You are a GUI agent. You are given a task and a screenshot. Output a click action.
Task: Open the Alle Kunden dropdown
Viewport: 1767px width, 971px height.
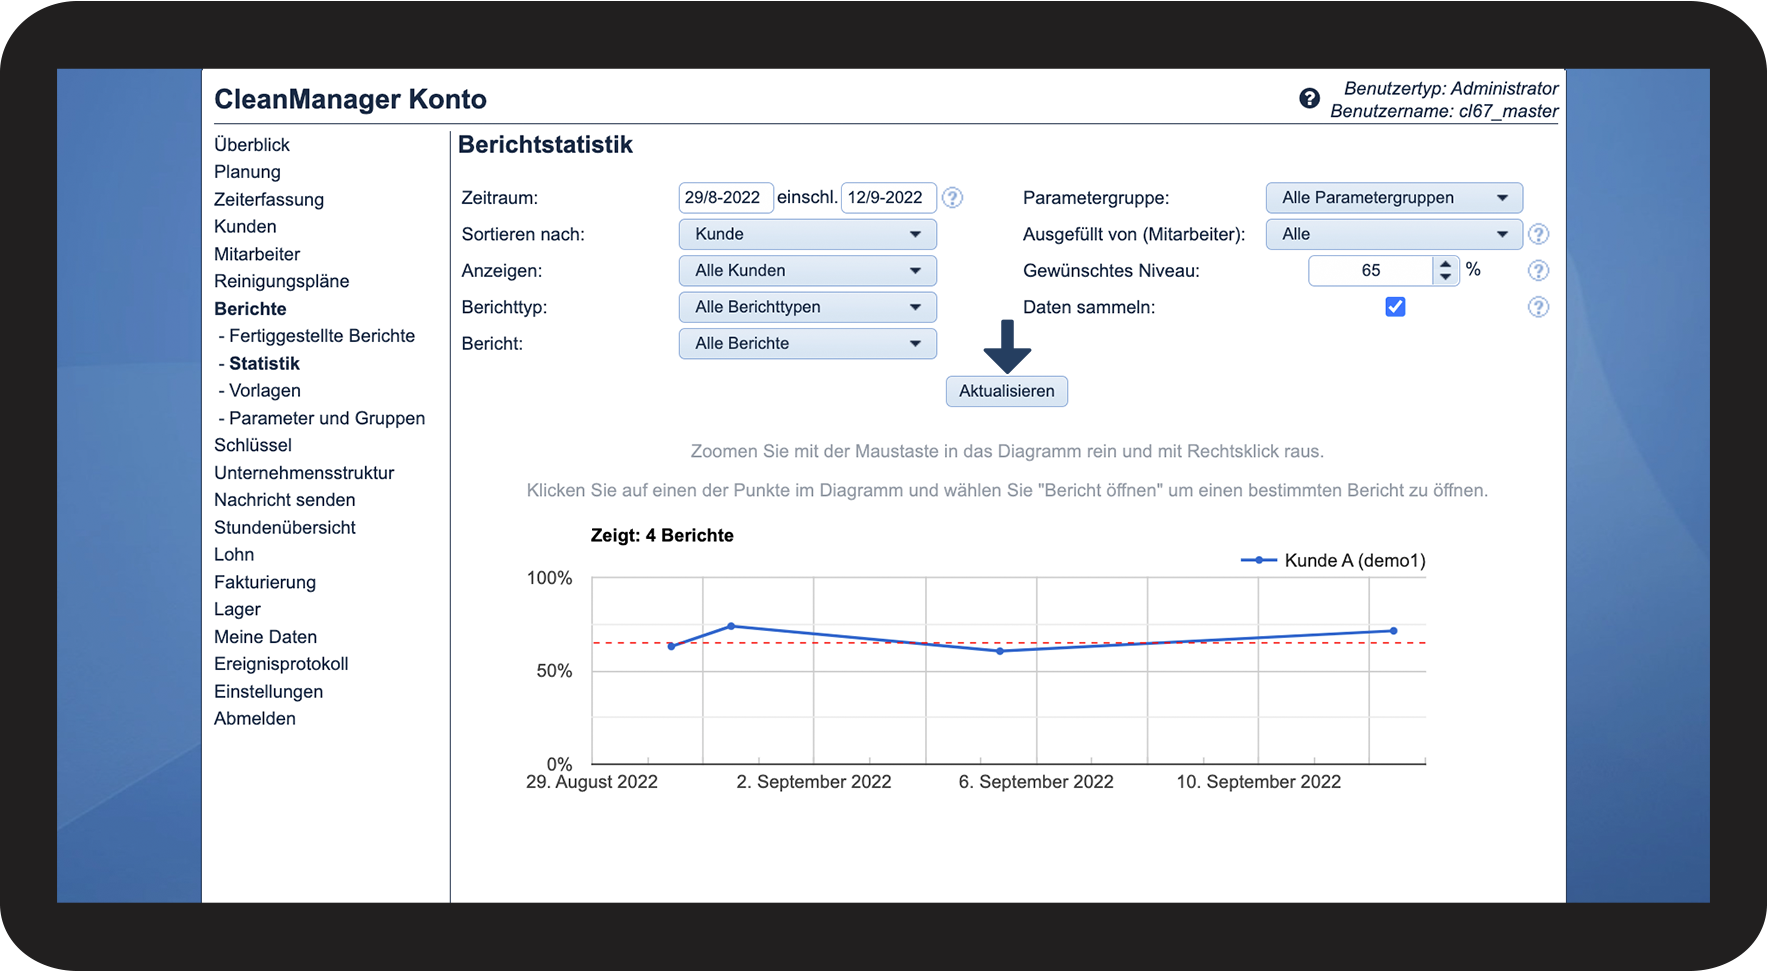pos(807,271)
